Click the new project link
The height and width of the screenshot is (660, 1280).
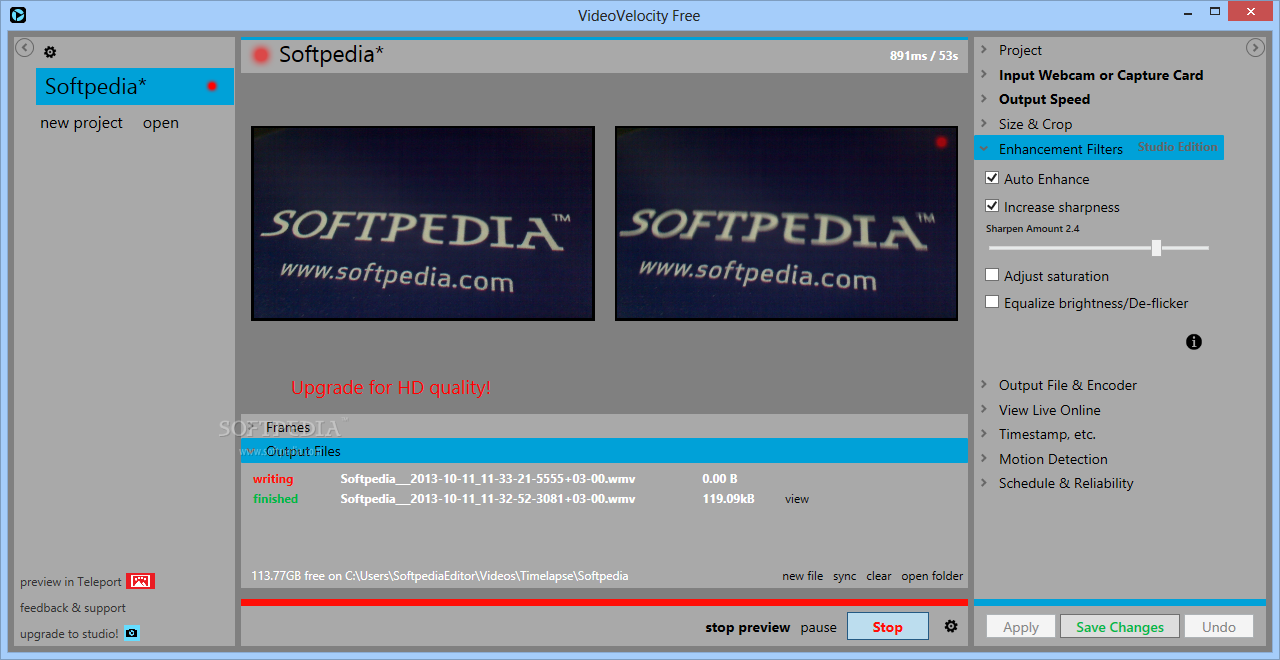tap(81, 123)
